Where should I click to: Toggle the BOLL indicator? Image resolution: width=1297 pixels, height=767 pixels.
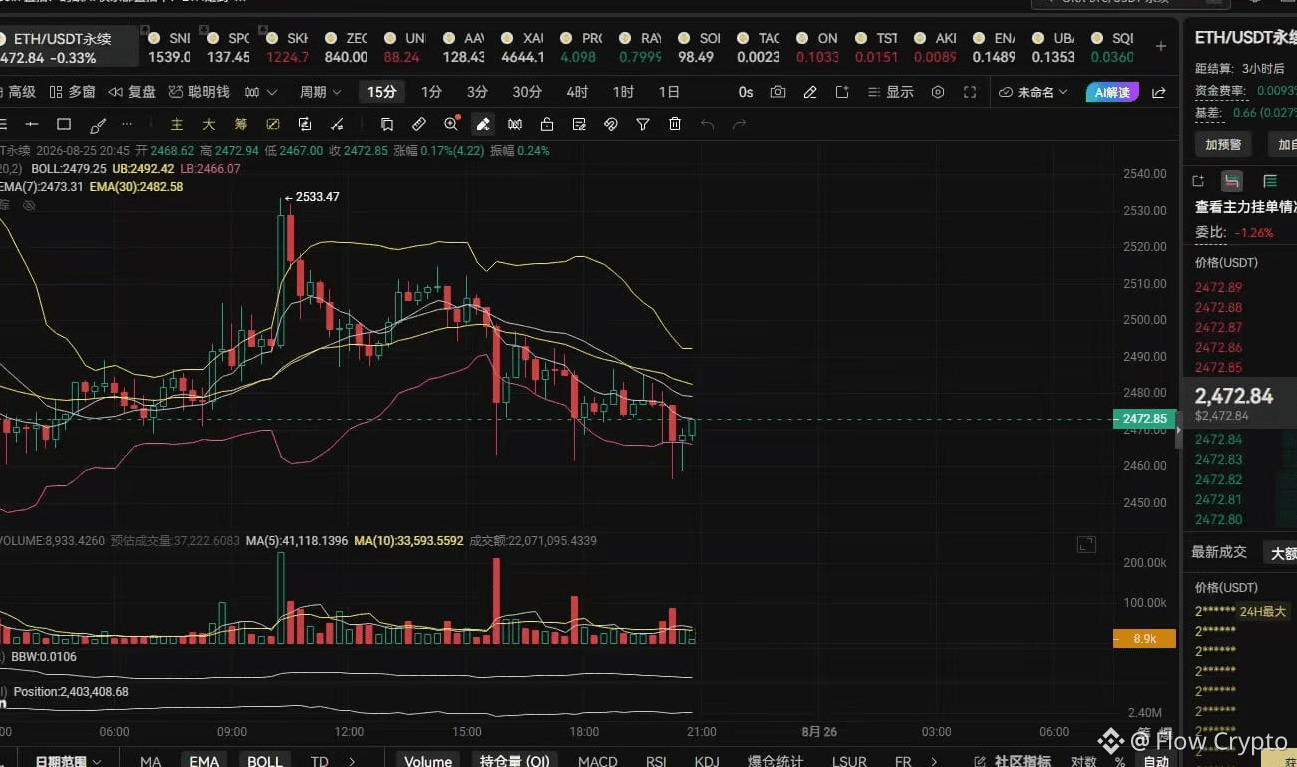[265, 761]
